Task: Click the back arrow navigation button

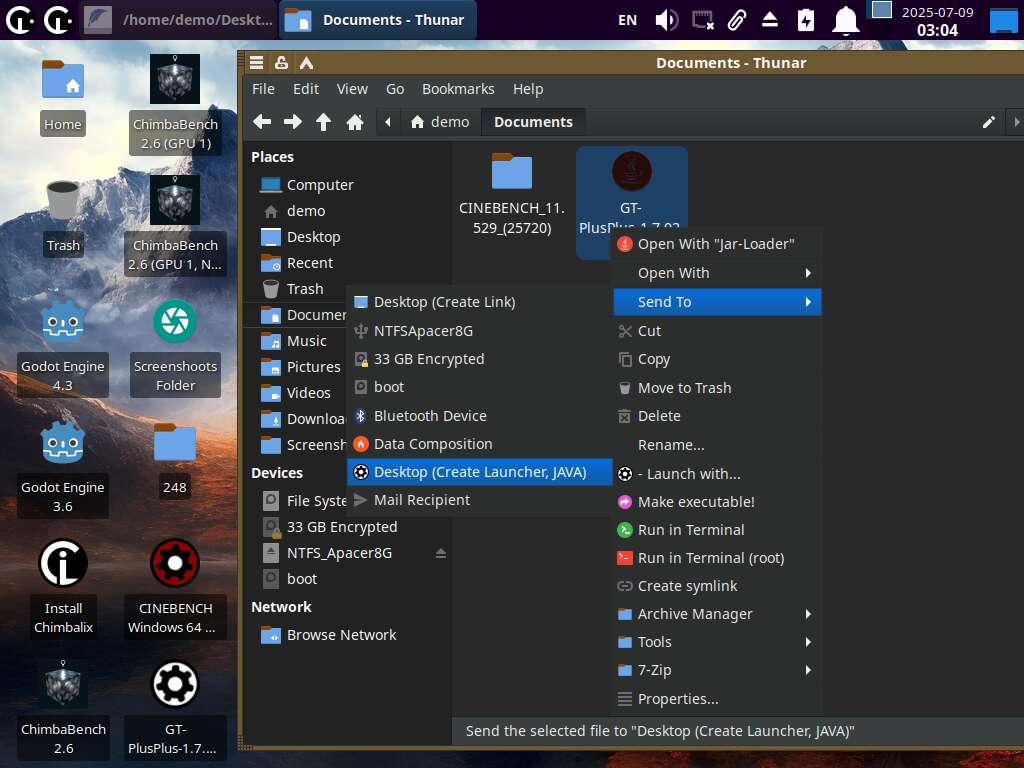Action: click(x=262, y=122)
